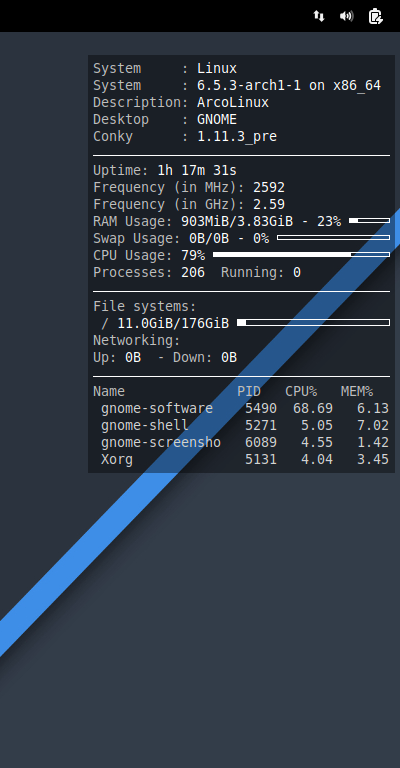Screen dimensions: 400x768
Task: Click the PID column header
Action: pyautogui.click(x=249, y=391)
